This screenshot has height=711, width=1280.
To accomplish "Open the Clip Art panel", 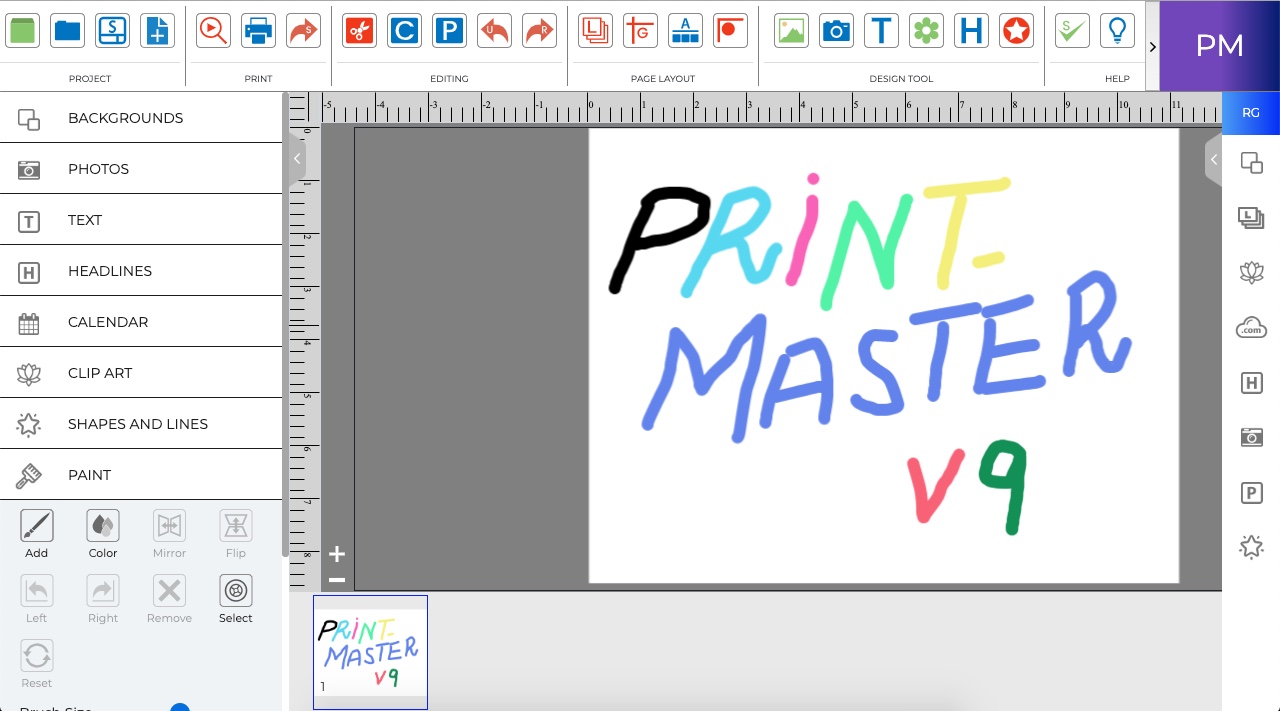I will [x=141, y=373].
